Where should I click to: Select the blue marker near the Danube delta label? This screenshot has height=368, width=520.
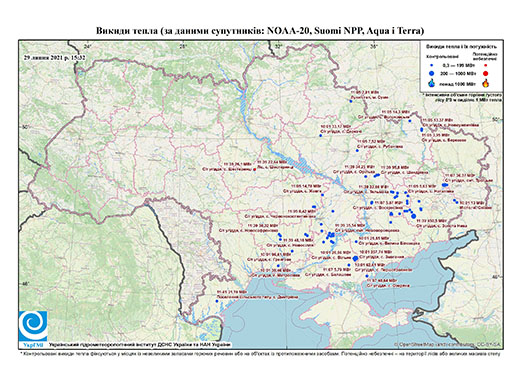click(x=217, y=301)
